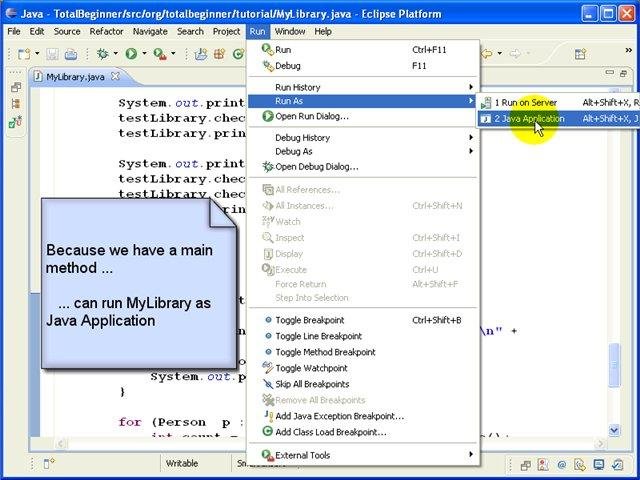Image resolution: width=640 pixels, height=480 pixels.
Task: Enable Skip All Breakpoints
Action: click(x=363, y=384)
